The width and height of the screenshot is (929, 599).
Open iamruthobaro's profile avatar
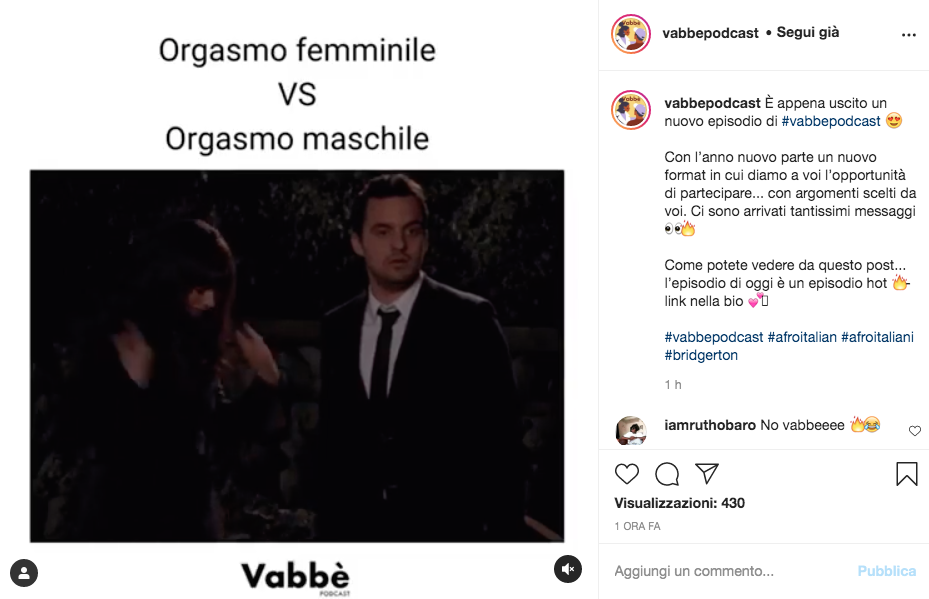coord(631,431)
